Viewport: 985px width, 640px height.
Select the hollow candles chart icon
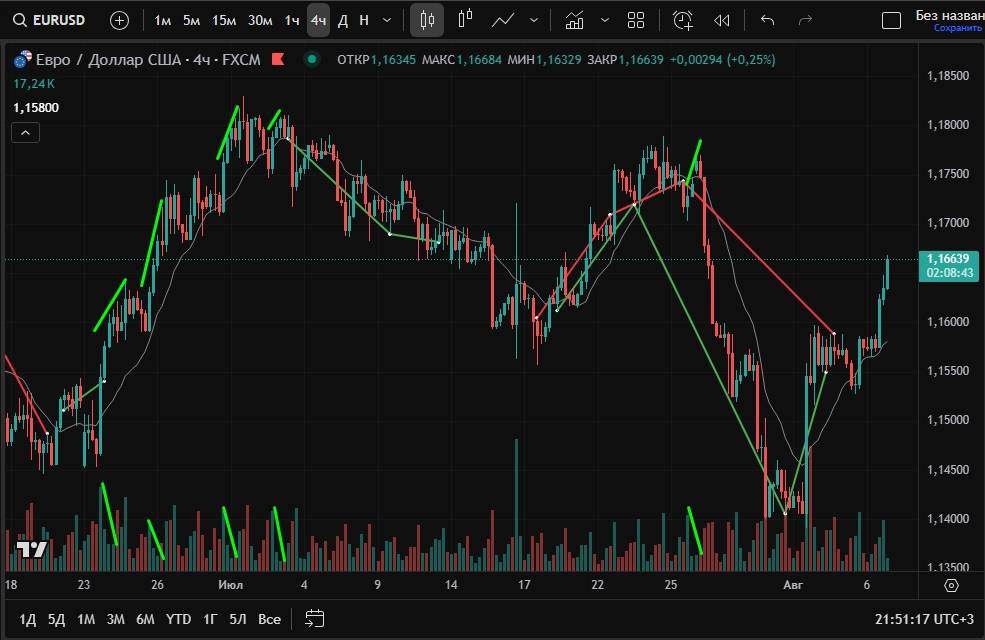pos(465,20)
